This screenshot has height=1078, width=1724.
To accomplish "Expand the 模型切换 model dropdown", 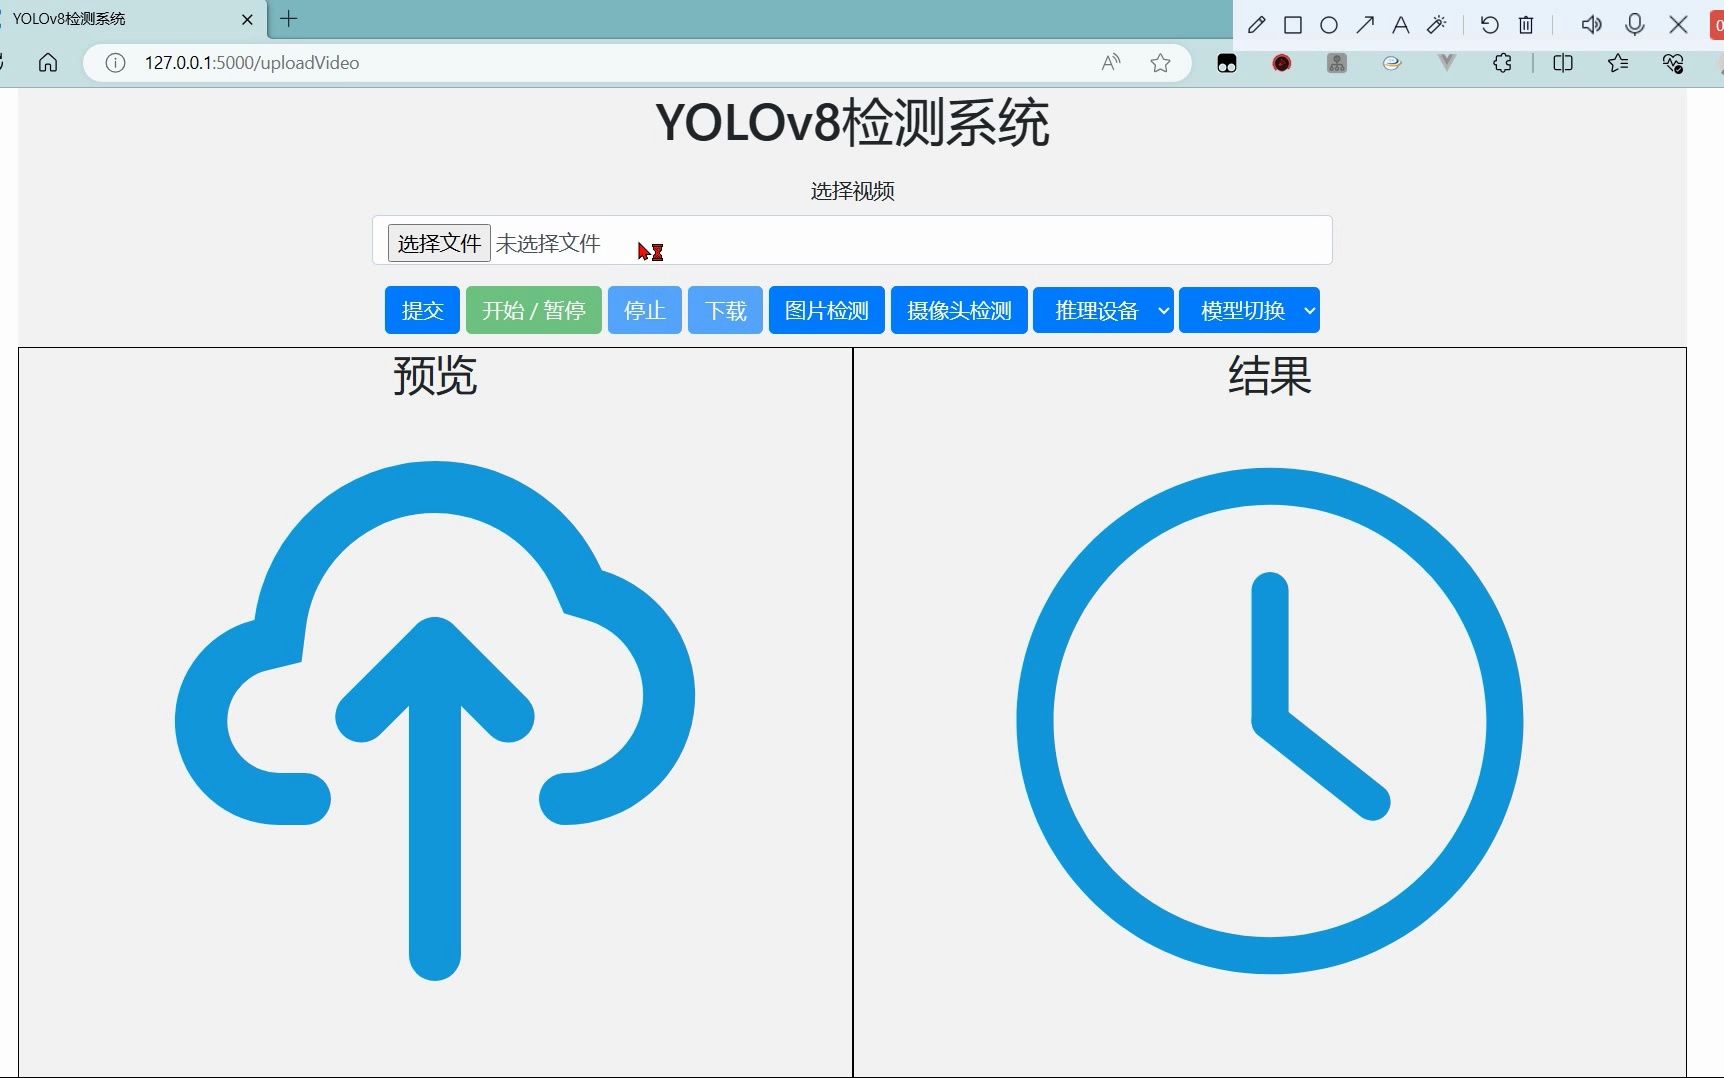I will coord(1249,310).
